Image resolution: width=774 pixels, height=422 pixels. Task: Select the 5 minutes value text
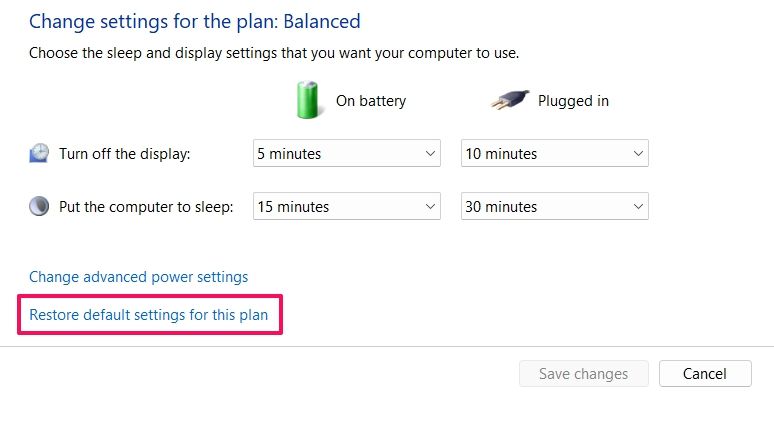(x=290, y=154)
